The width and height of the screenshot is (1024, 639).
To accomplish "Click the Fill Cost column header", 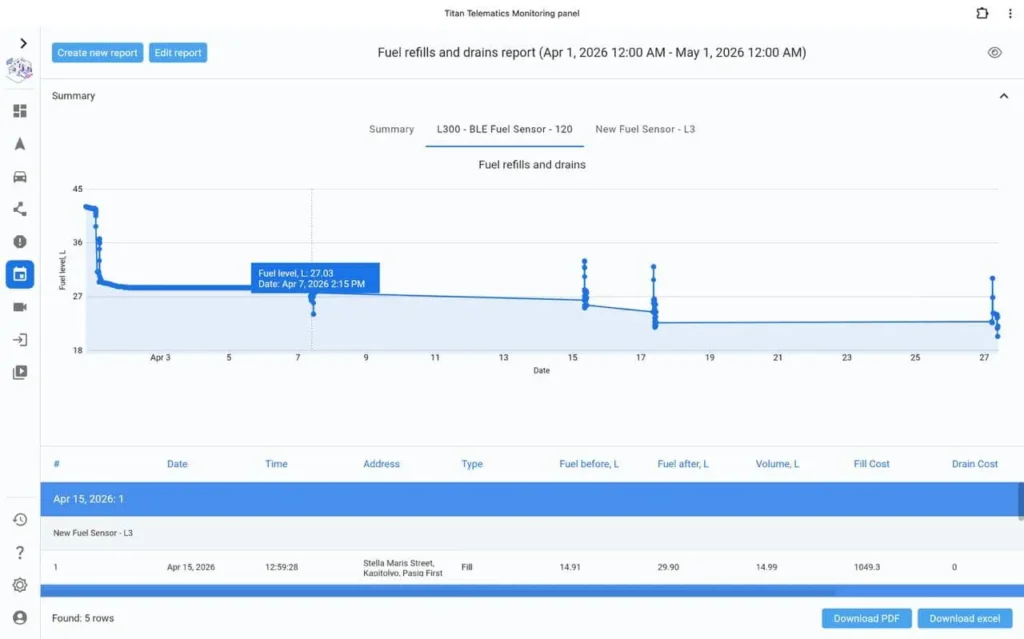I will click(871, 464).
